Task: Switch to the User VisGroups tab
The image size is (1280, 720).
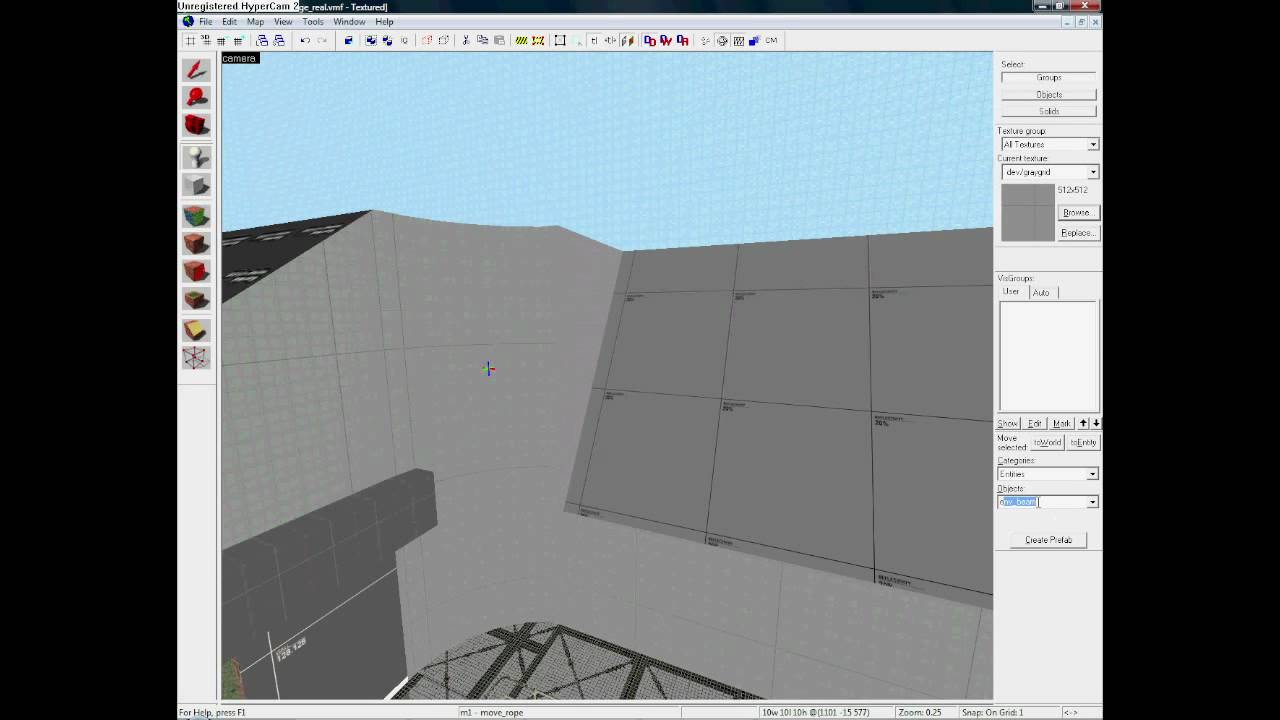Action: click(x=1011, y=292)
